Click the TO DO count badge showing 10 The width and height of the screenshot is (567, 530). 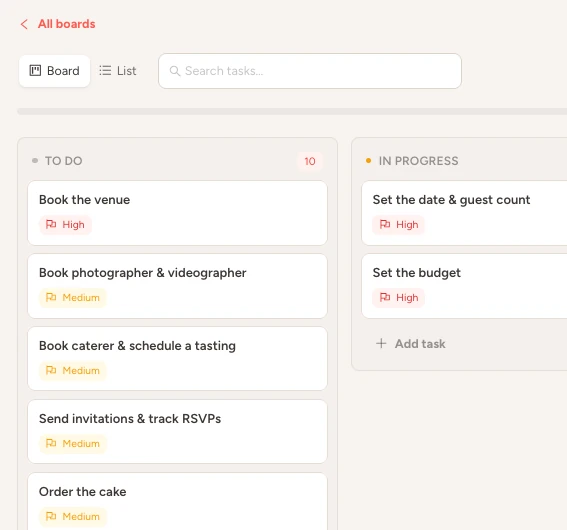(x=310, y=161)
